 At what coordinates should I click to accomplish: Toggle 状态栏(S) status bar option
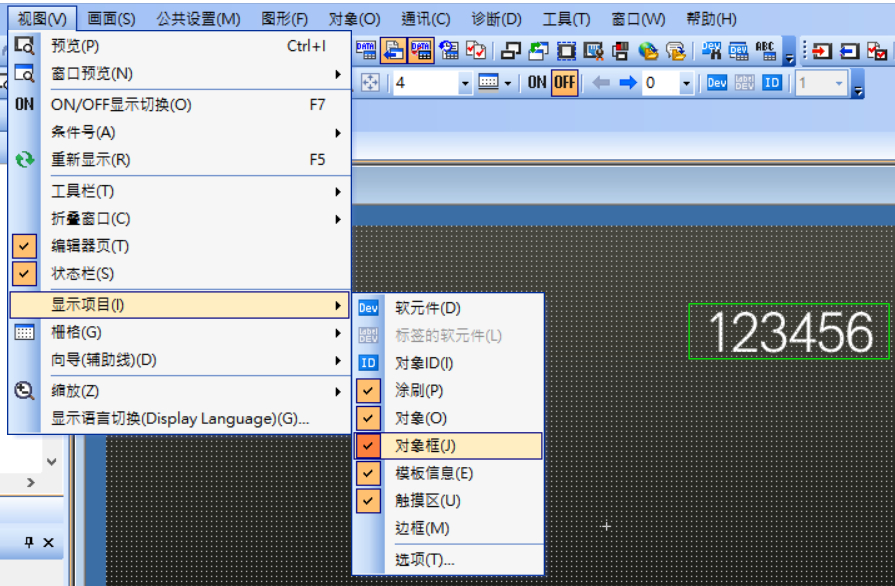(x=82, y=274)
